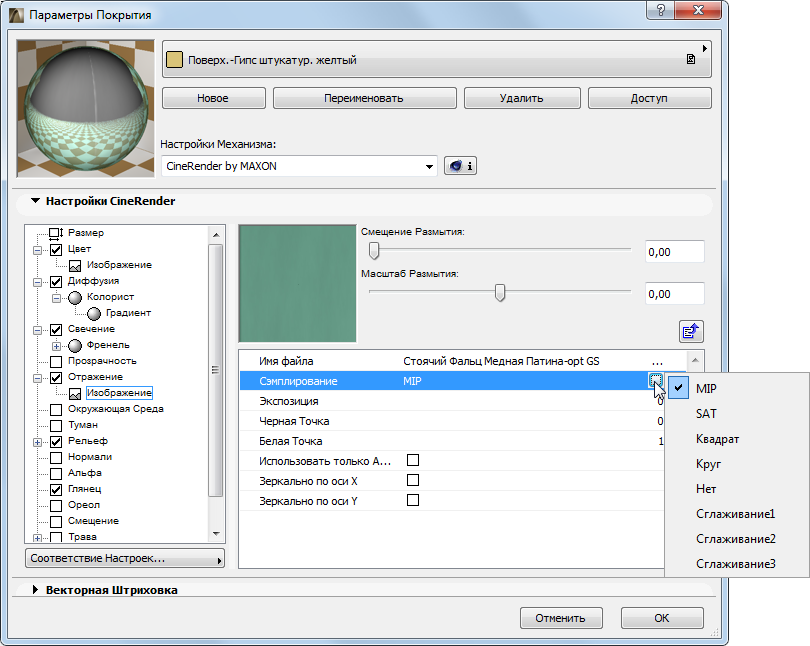Enable the Прозрачность channel checkbox
This screenshot has width=810, height=646.
click(56, 362)
